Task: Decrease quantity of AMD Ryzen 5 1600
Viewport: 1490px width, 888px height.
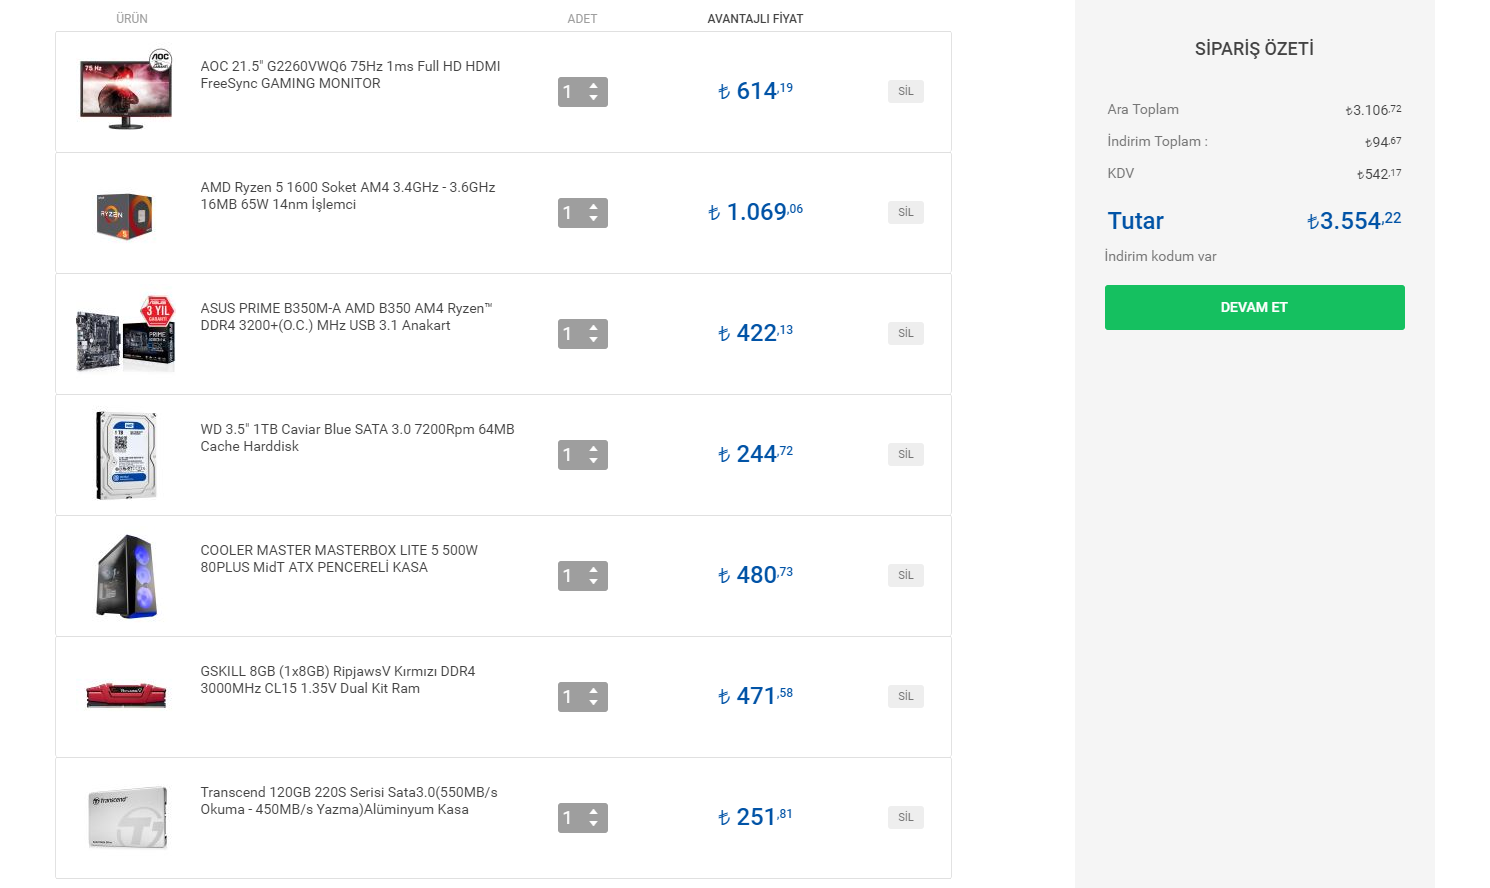Action: (x=594, y=219)
